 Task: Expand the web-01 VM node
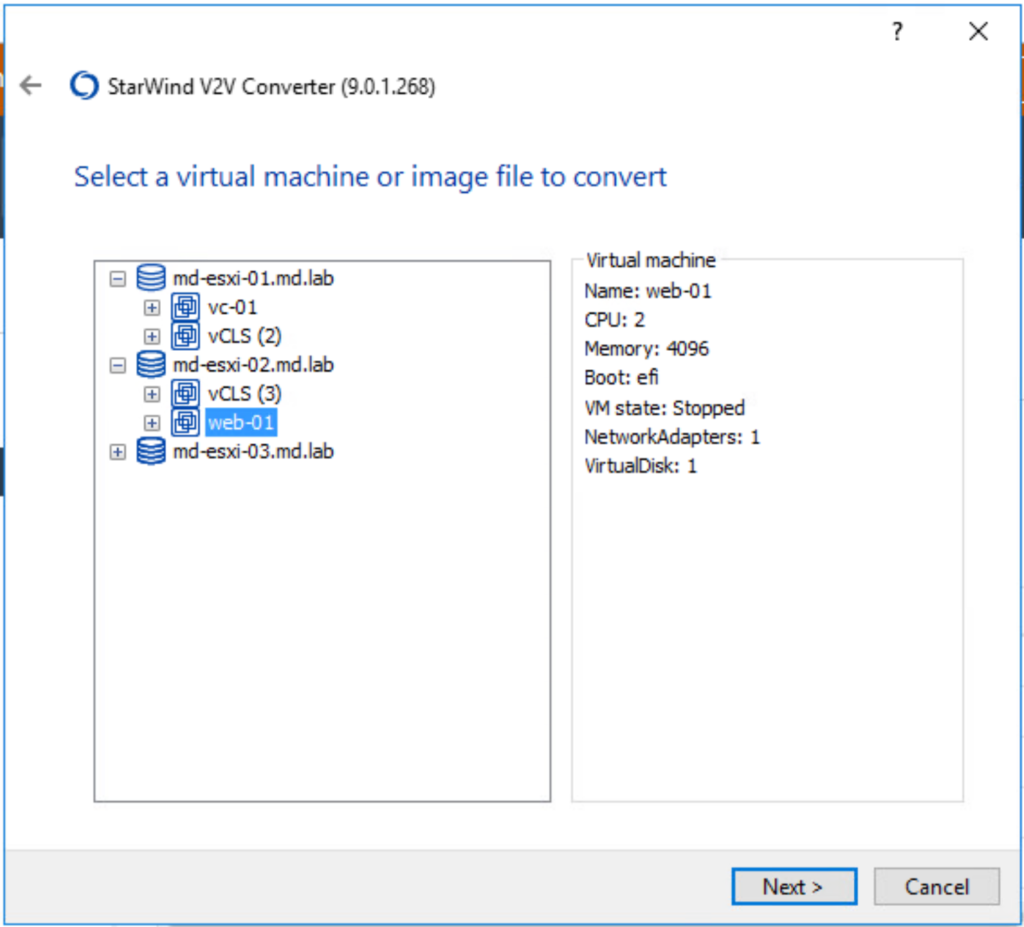[x=152, y=423]
